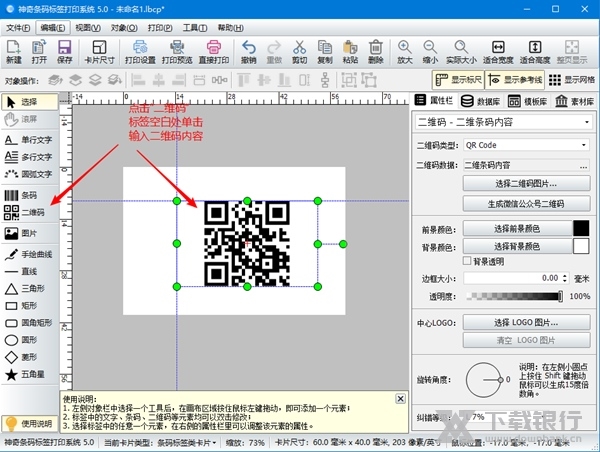Screen dimensions: 600x452
Task: Click the 放大 zoom in icon
Action: tap(404, 51)
